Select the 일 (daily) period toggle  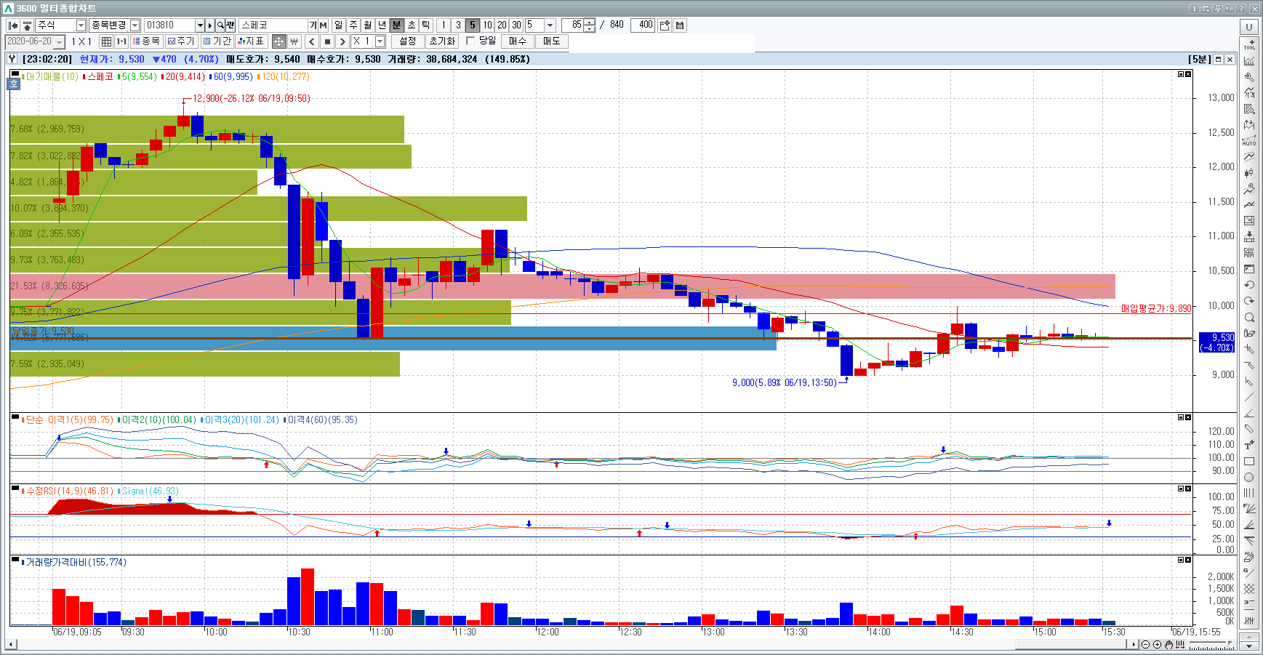[338, 25]
